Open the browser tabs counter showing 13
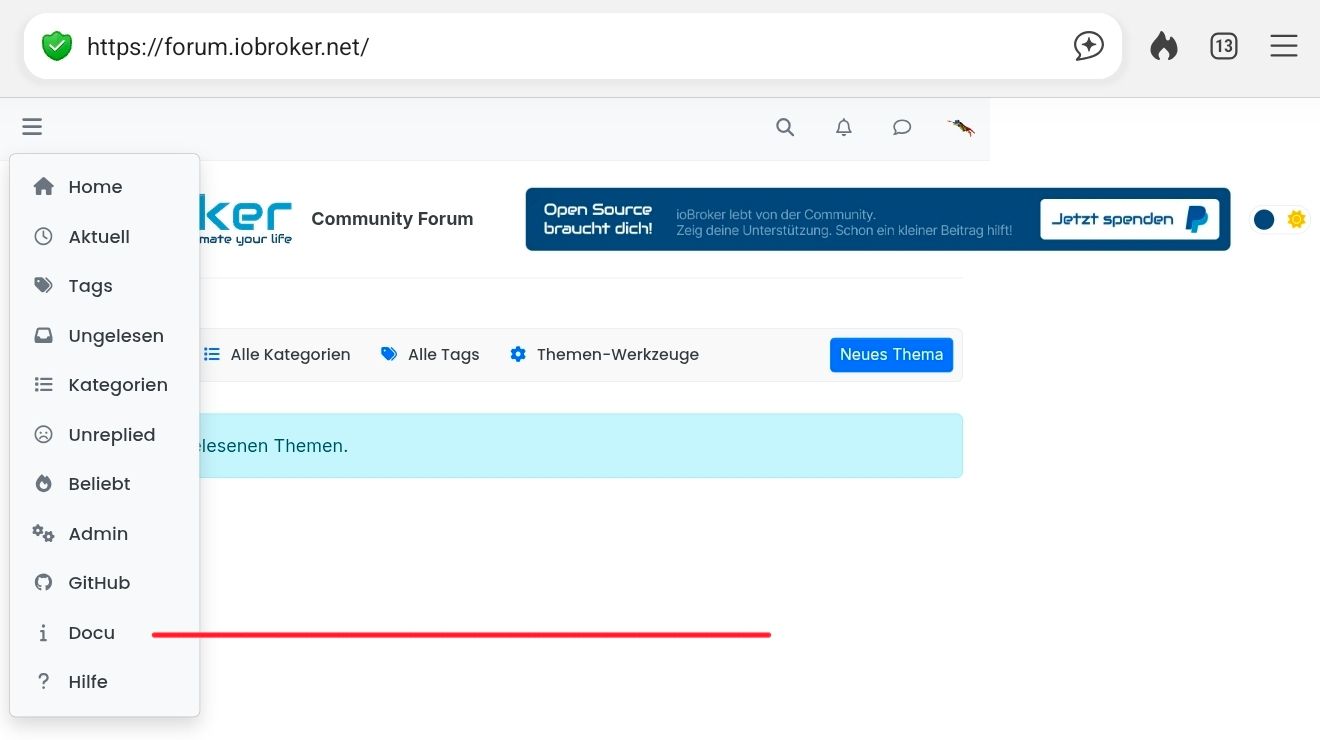 (1224, 46)
